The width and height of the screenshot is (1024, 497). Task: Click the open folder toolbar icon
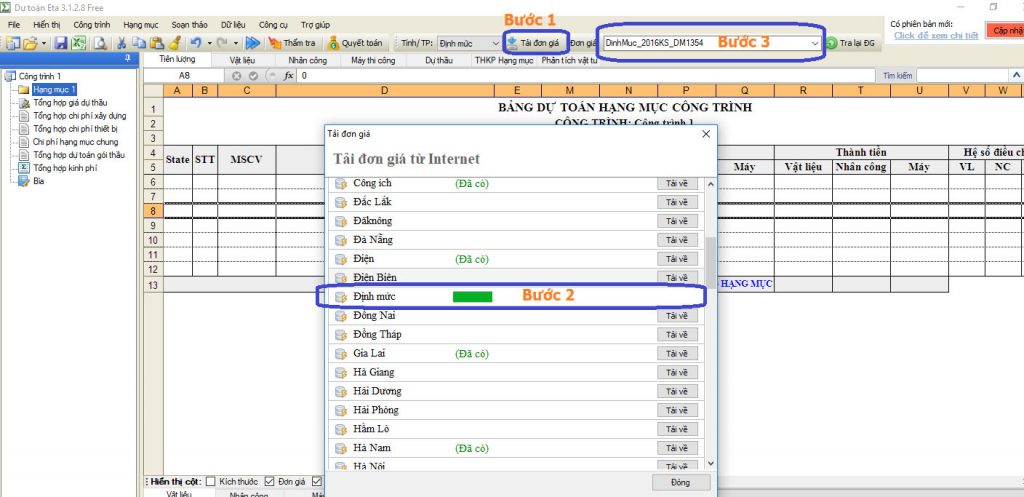[x=30, y=43]
